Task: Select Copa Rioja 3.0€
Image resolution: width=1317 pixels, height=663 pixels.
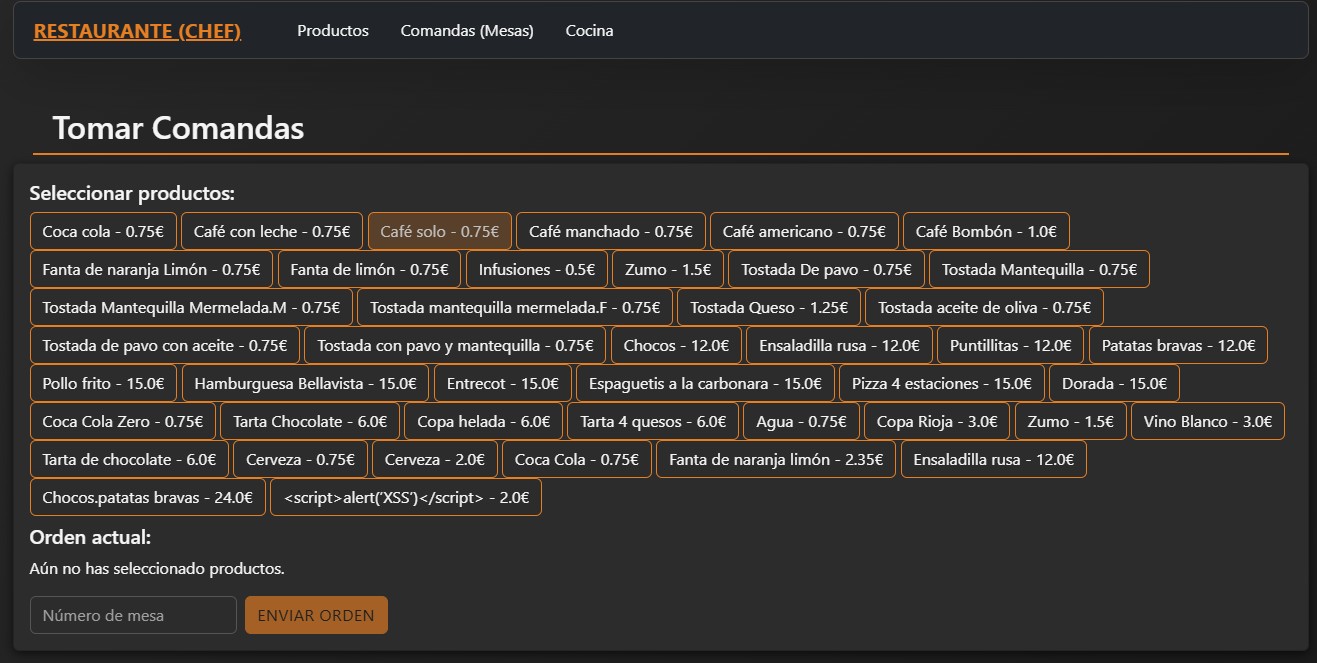Action: pos(937,421)
